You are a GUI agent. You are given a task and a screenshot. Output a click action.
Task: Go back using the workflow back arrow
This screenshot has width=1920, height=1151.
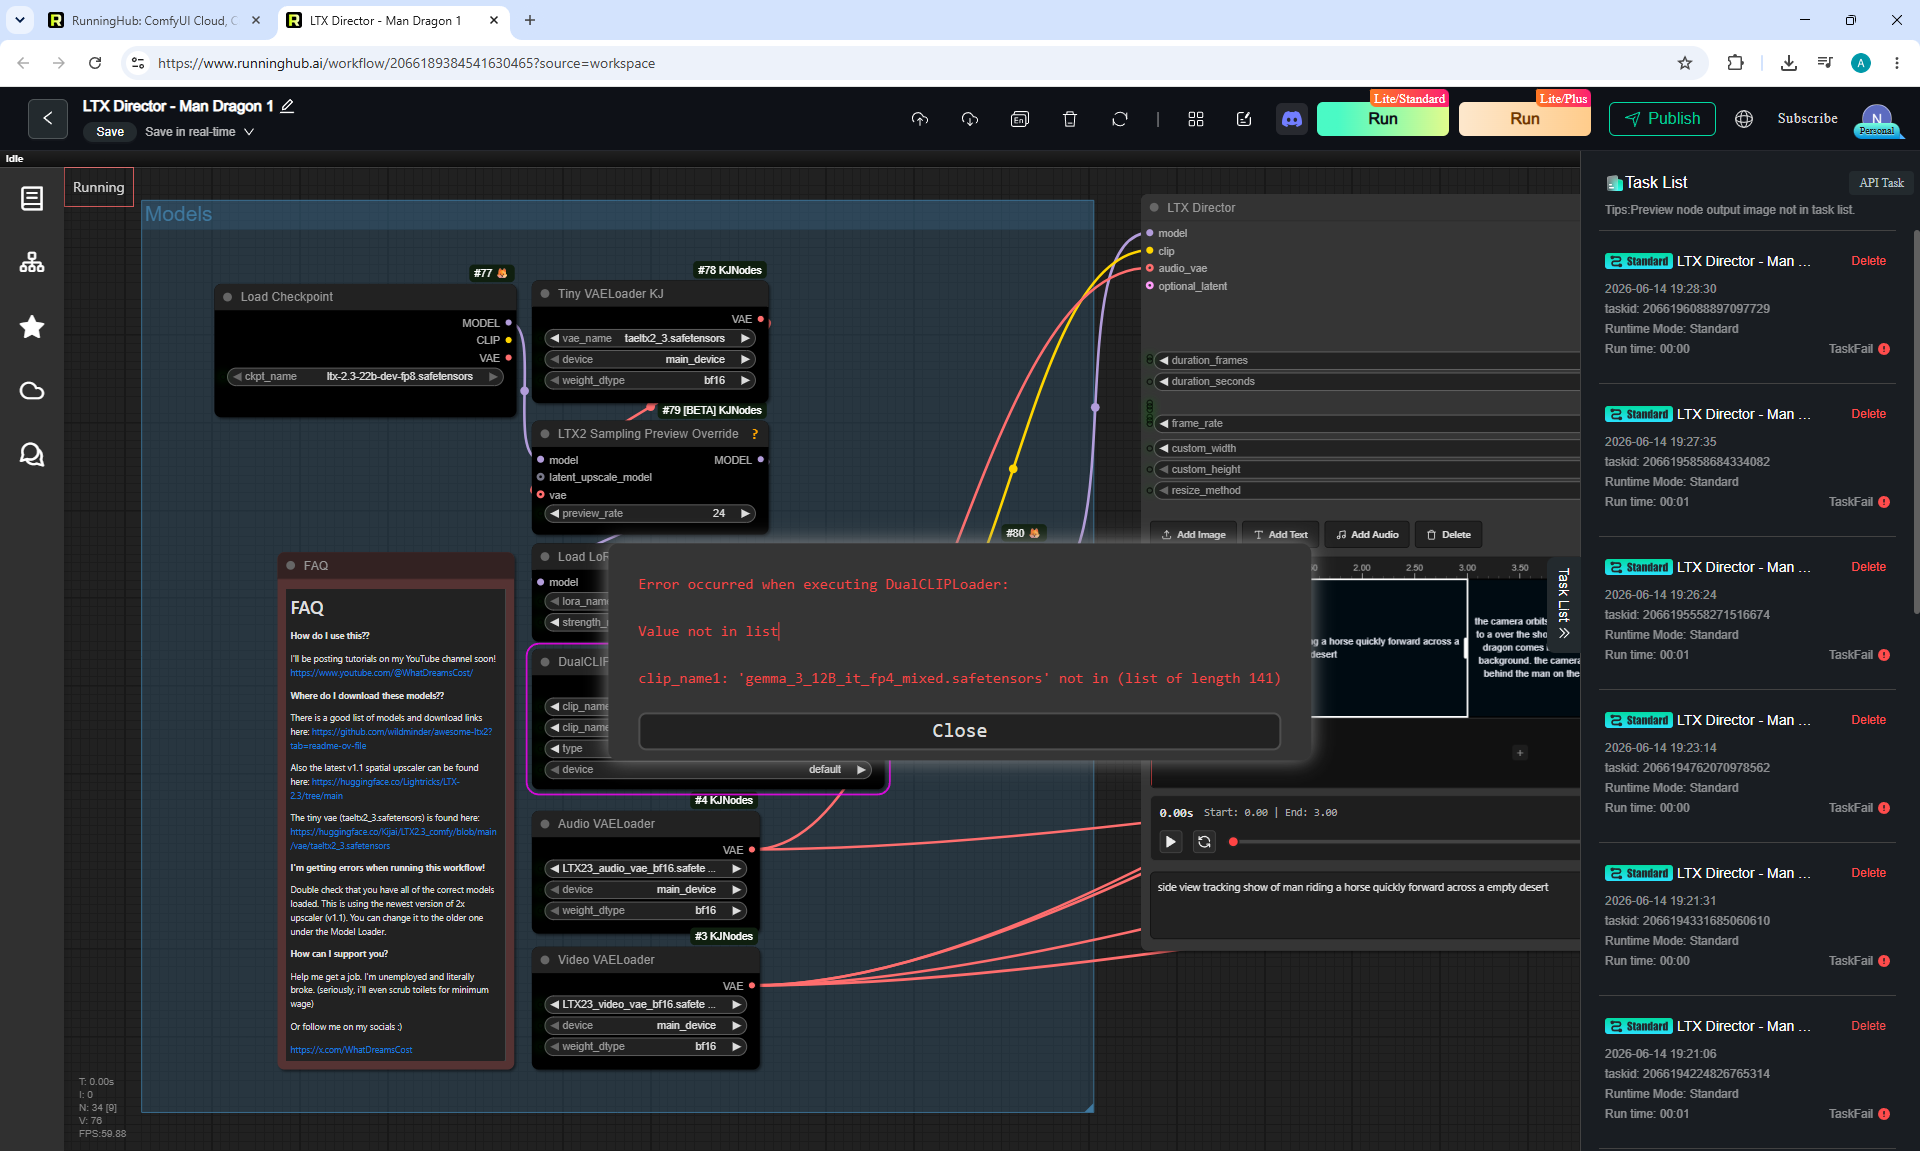(x=47, y=118)
